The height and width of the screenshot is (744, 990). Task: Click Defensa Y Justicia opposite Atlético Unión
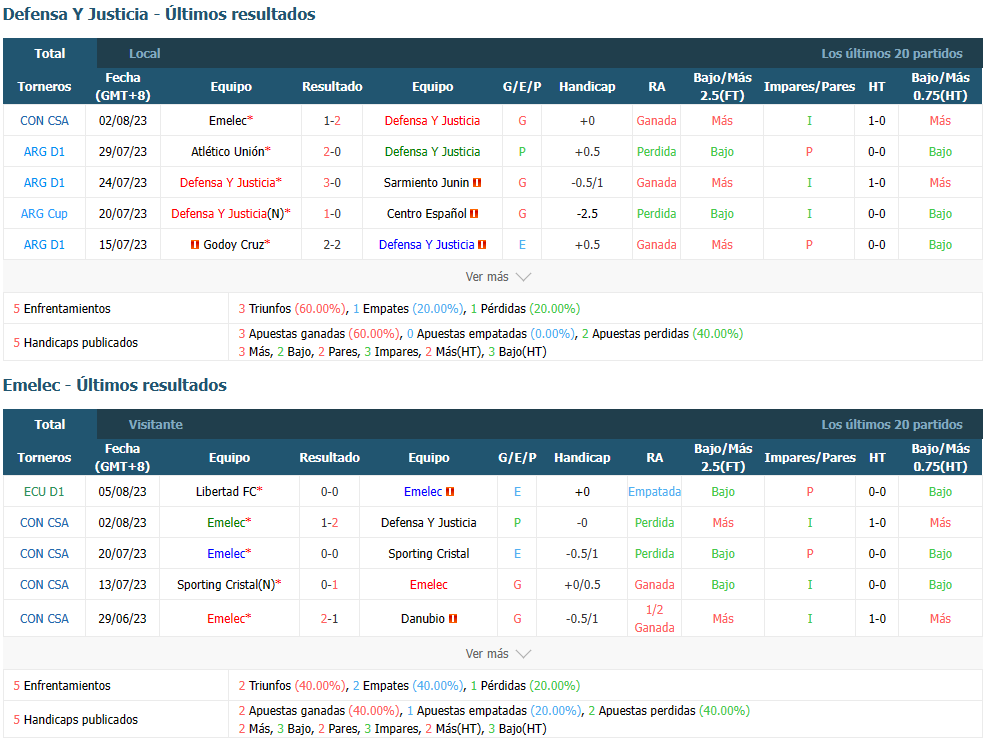pos(432,152)
